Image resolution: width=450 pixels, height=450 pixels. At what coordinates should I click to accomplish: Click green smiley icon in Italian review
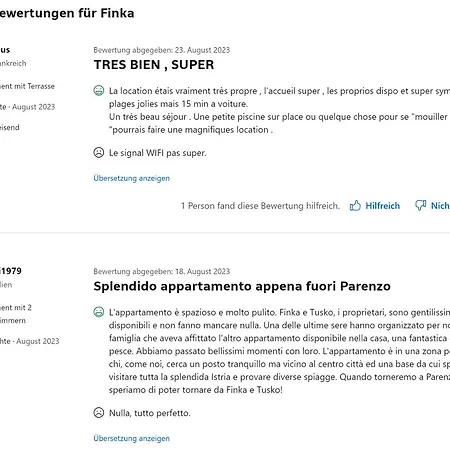coord(99,312)
